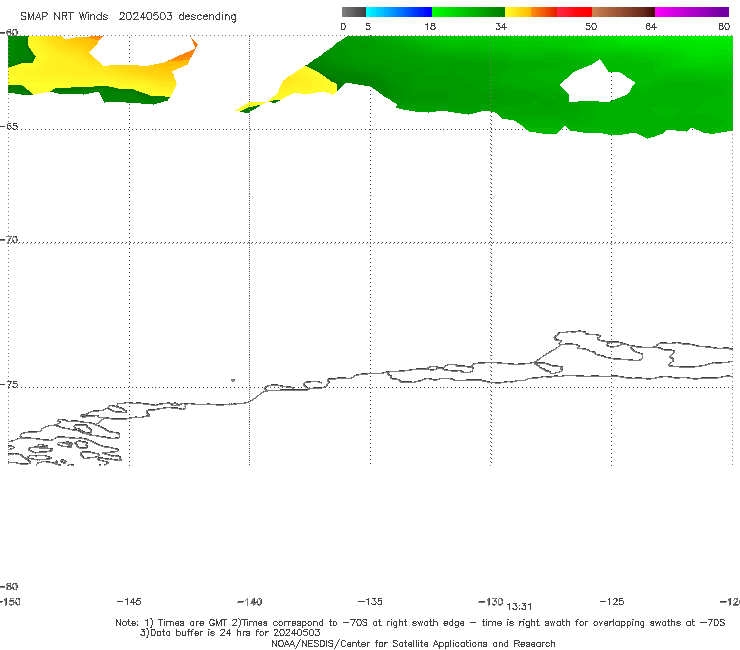
Task: Click the white hole in the green wind area
Action: coord(597,83)
